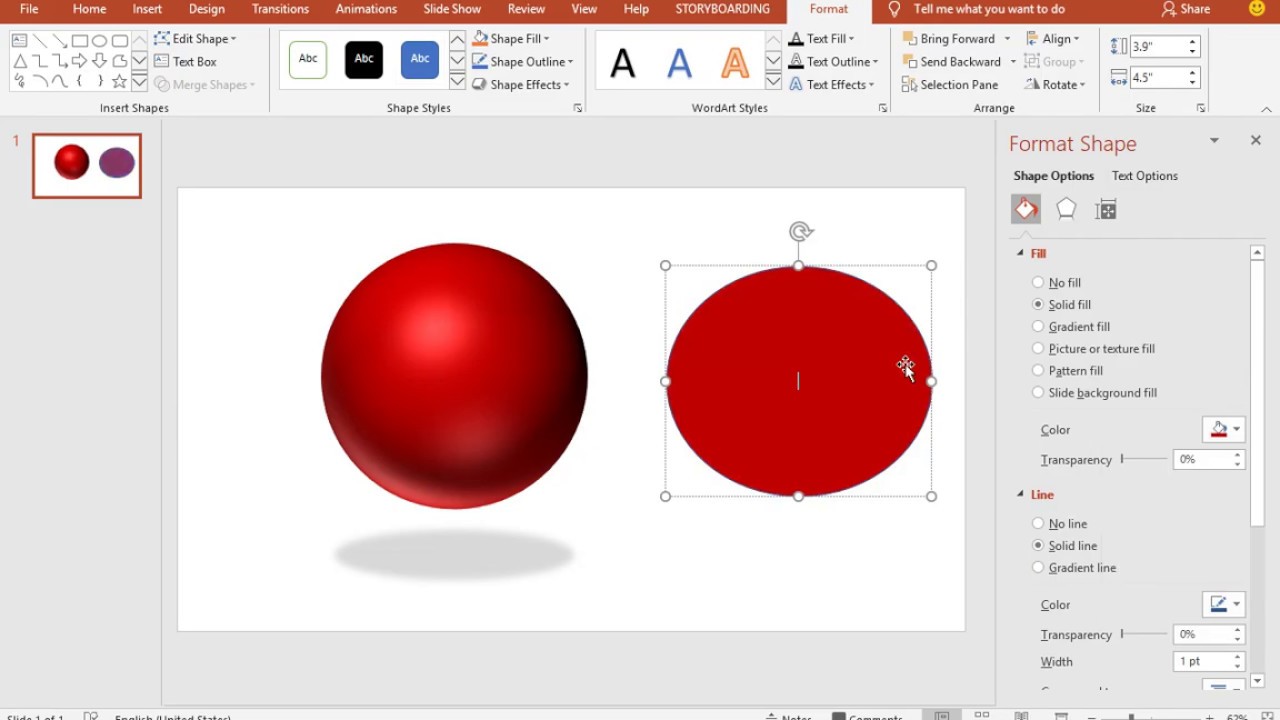Screen dimensions: 1280x720
Task: Choose the Pattern fill option
Action: pos(1067,371)
